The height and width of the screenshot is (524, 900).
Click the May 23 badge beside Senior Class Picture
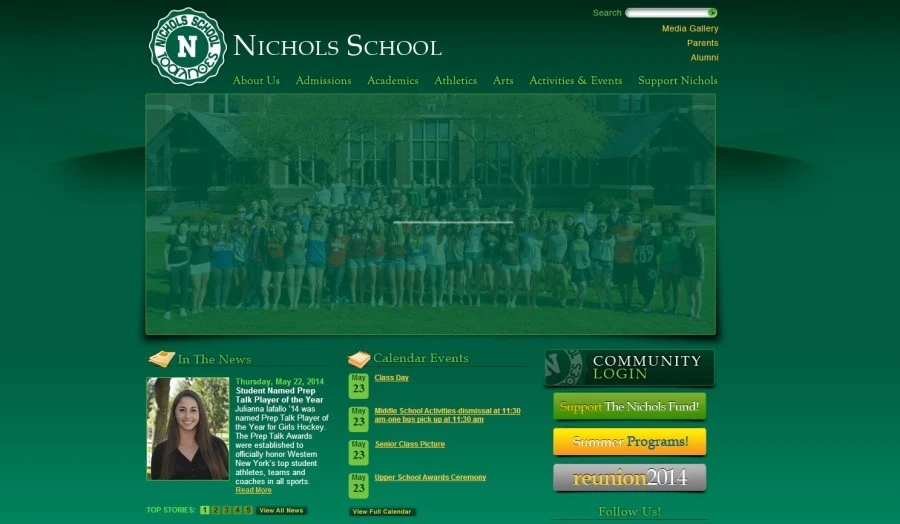359,452
